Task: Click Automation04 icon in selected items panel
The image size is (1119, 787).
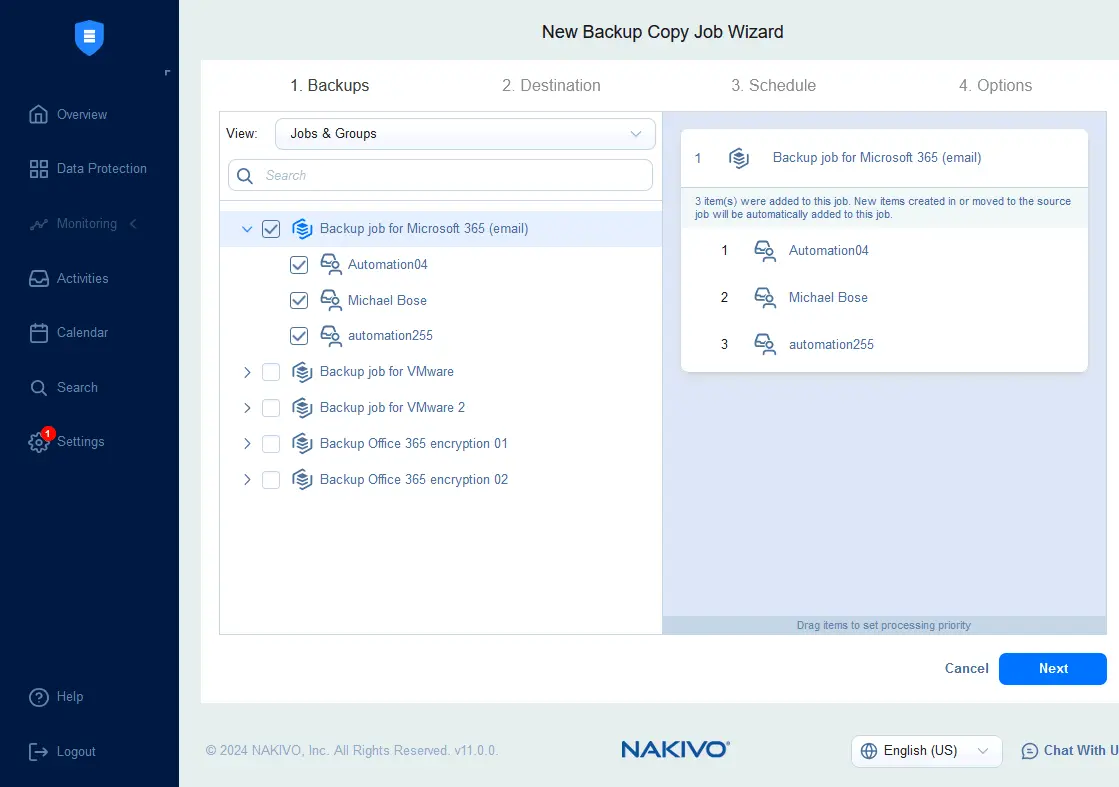Action: click(765, 250)
